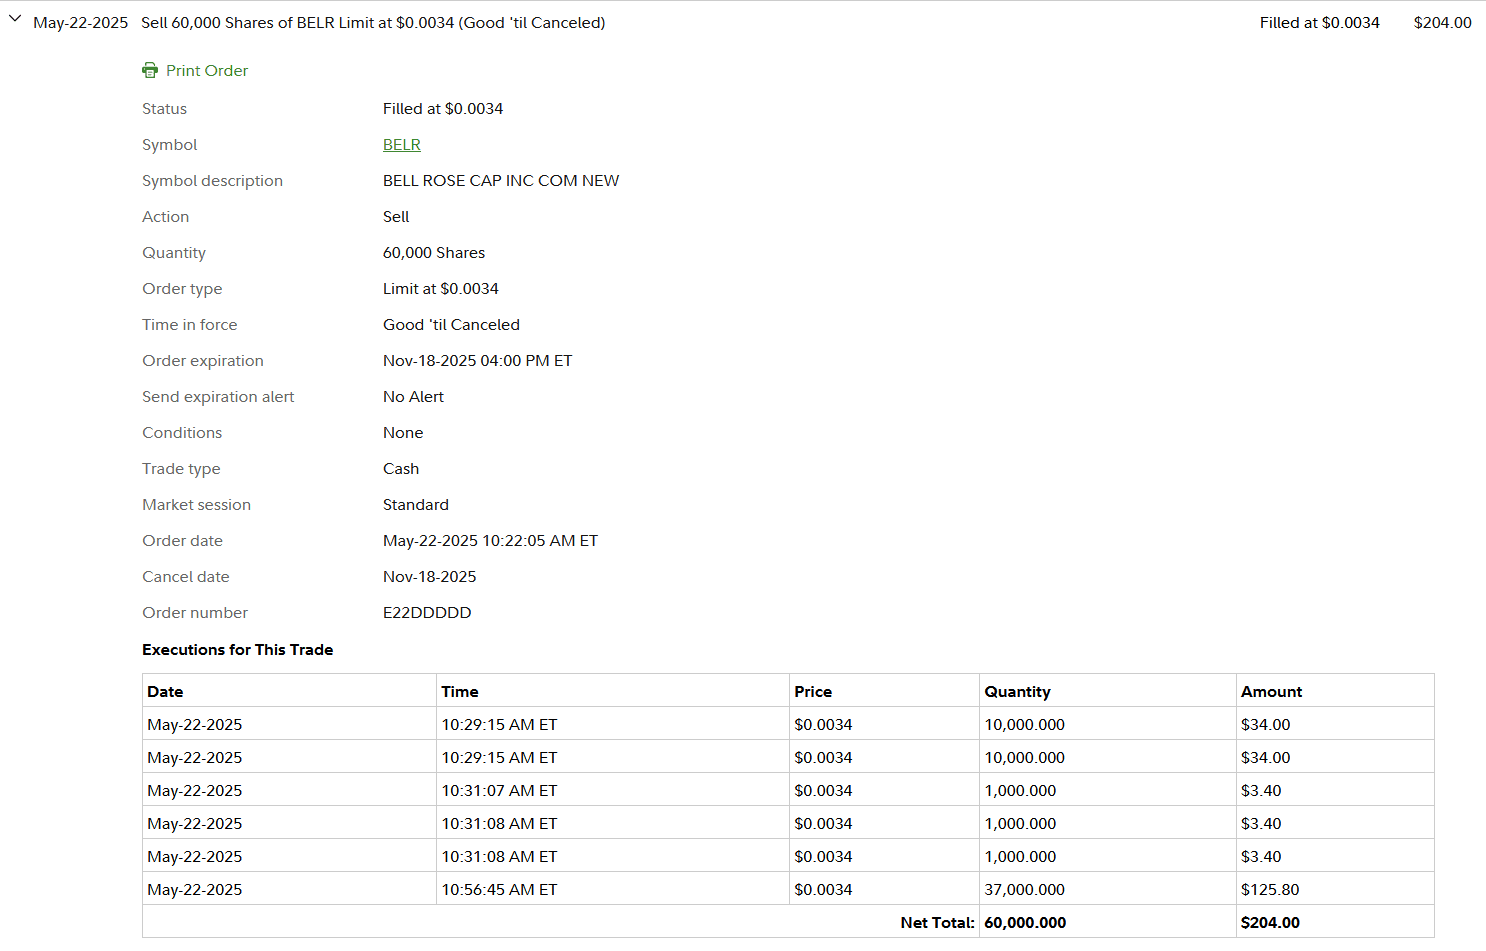Select the 10:56:45 AM ET execution time
Image resolution: width=1486 pixels, height=951 pixels.
point(499,890)
